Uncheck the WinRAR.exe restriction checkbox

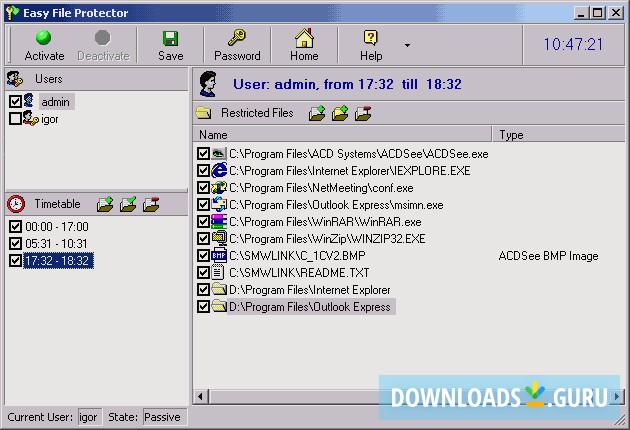203,221
